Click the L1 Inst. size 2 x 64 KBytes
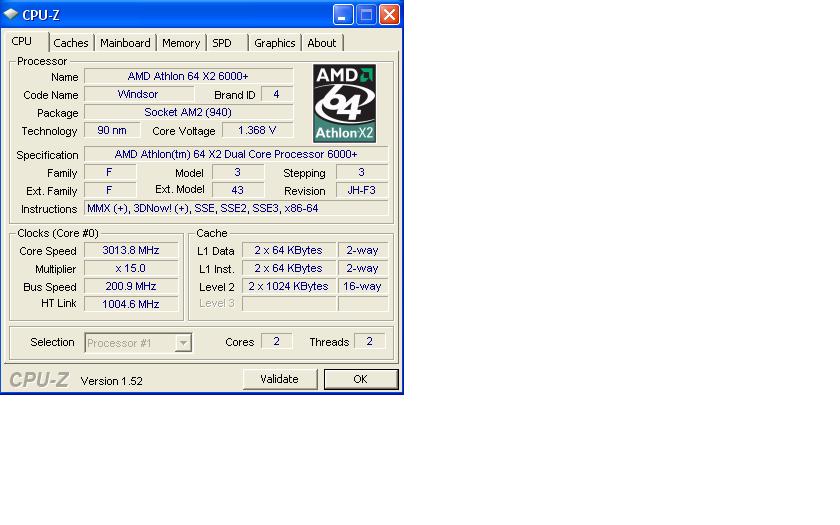Image resolution: width=840 pixels, height=525 pixels. pos(289,268)
